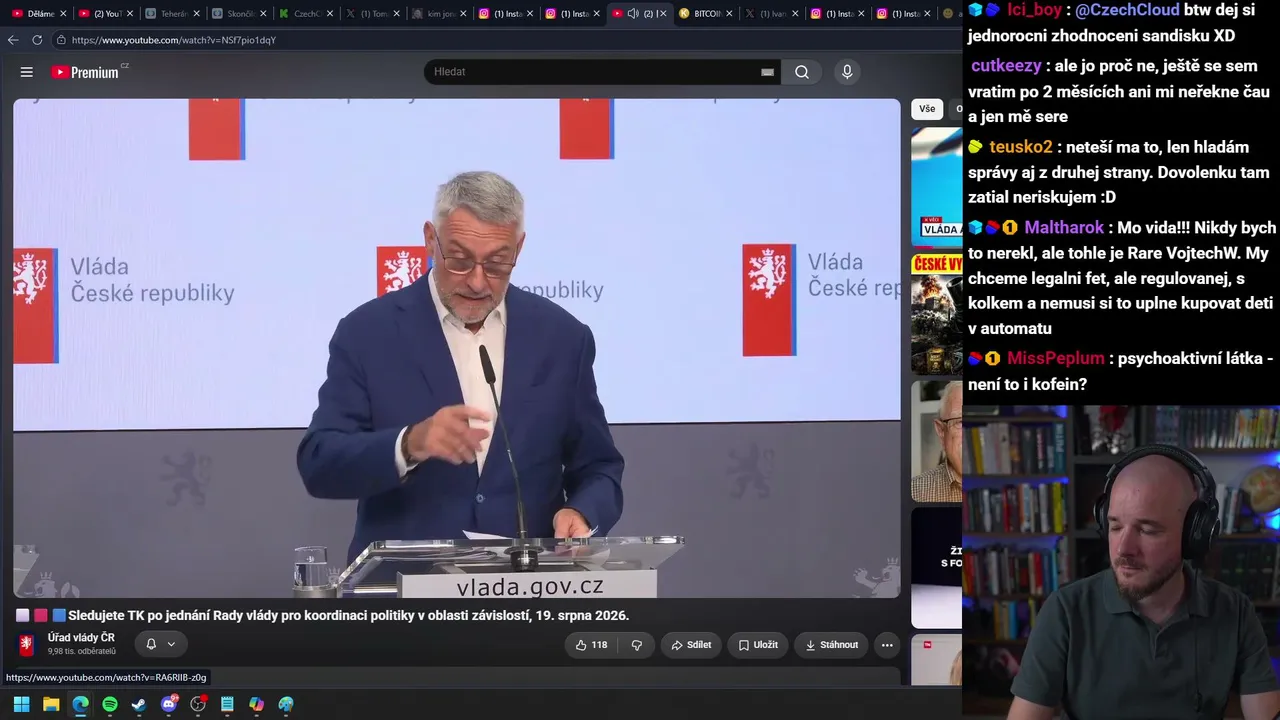
Task: Open the Windows Start menu
Action: tap(21, 704)
